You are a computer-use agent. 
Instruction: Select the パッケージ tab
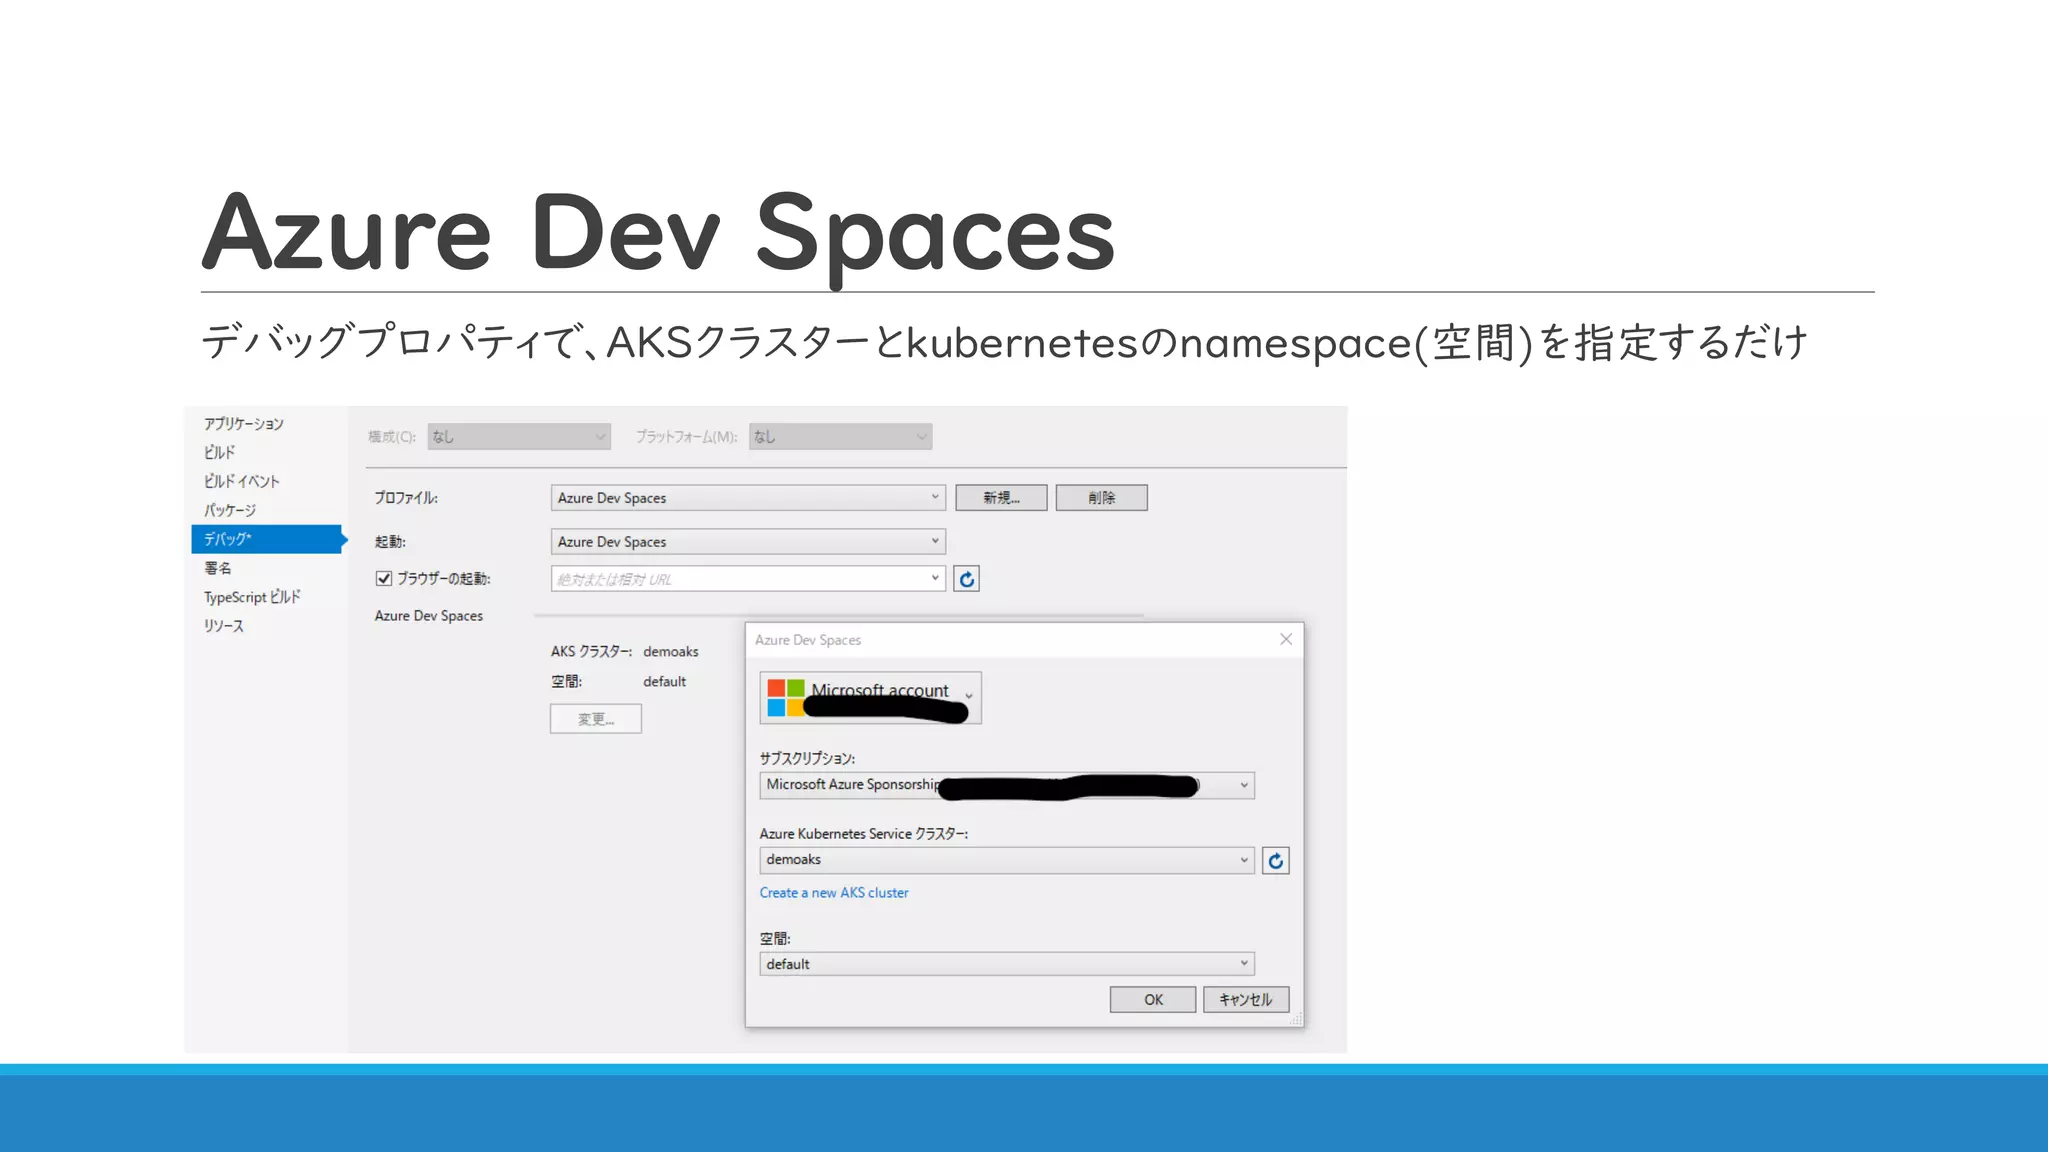click(x=230, y=510)
